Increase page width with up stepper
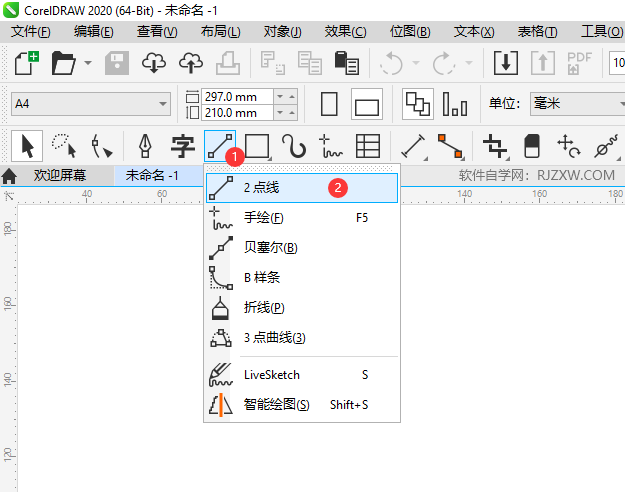 (x=292, y=96)
